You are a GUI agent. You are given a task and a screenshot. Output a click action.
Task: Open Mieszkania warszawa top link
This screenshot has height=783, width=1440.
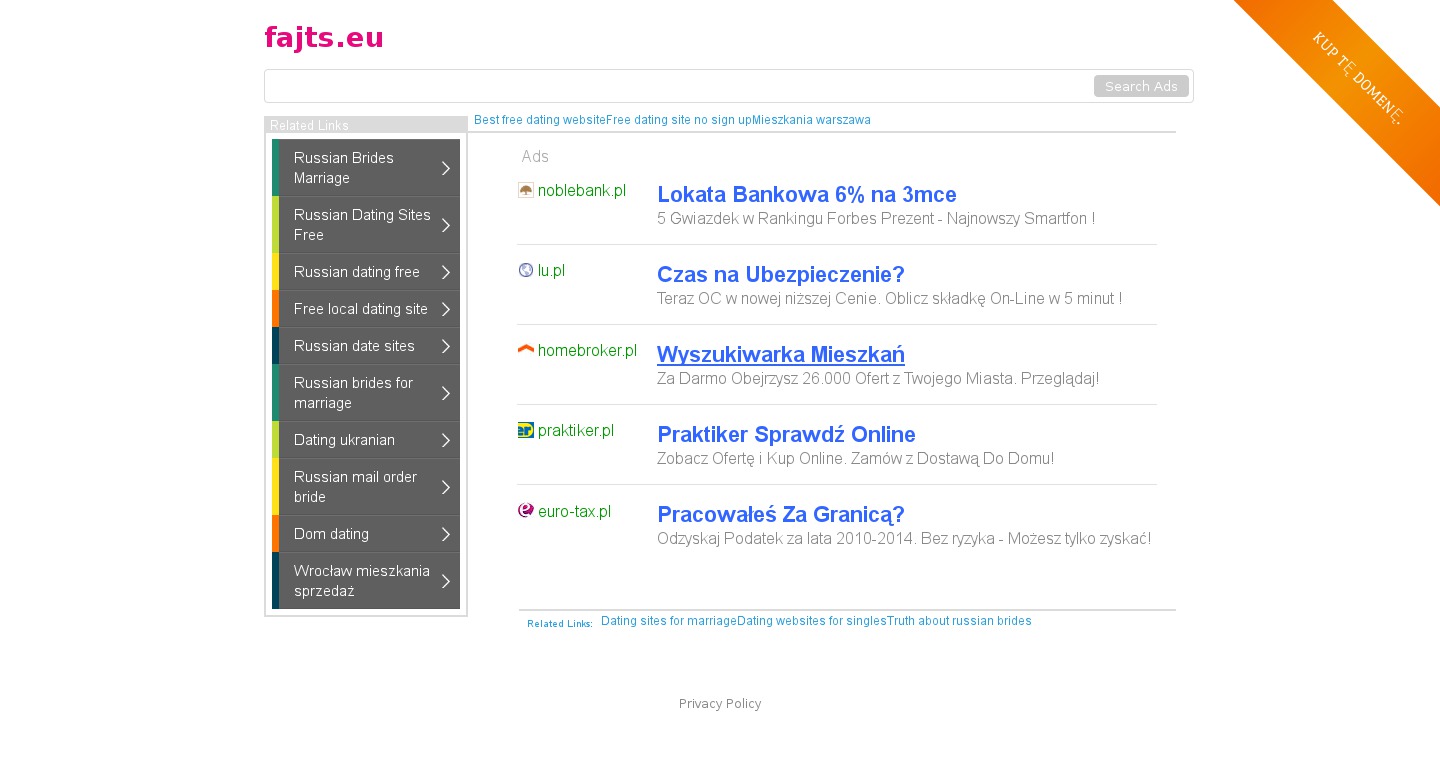811,120
